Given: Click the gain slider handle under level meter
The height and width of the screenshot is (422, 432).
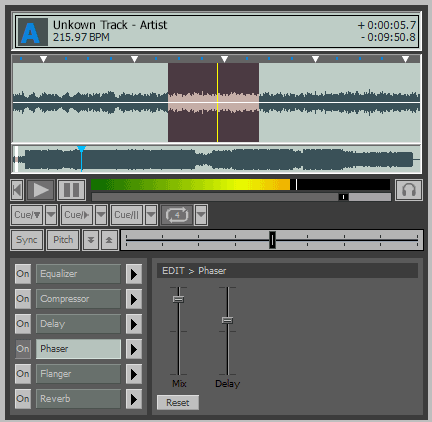Looking at the screenshot, I should [344, 197].
